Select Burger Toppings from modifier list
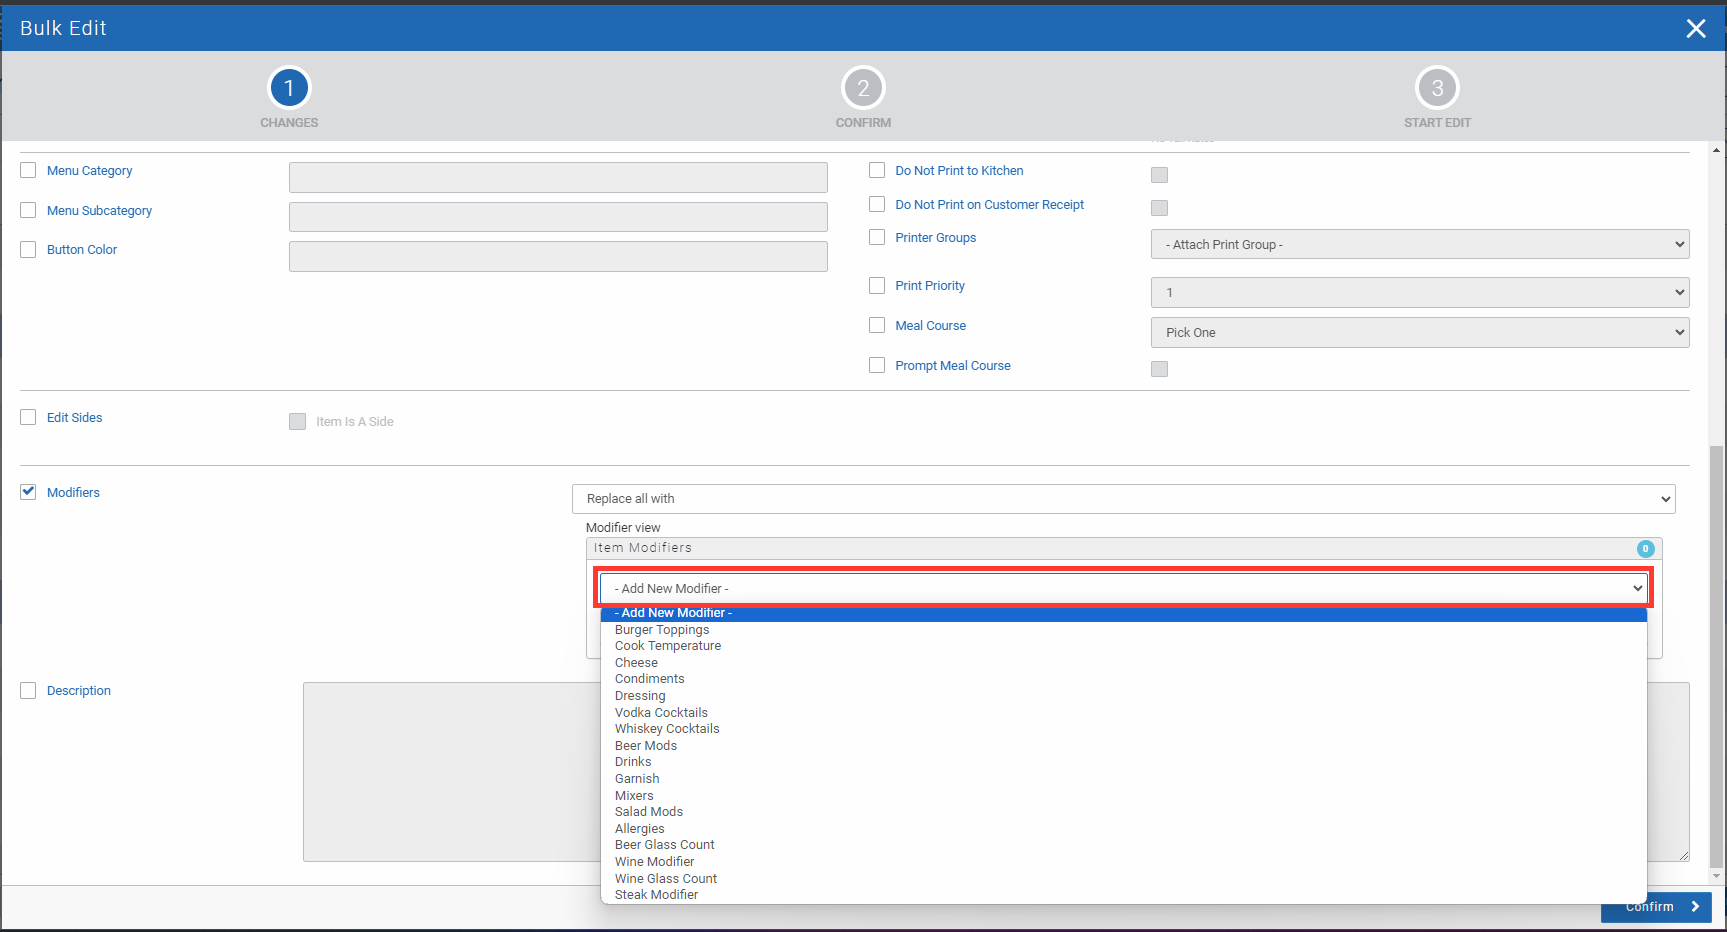The image size is (1727, 932). (x=662, y=630)
